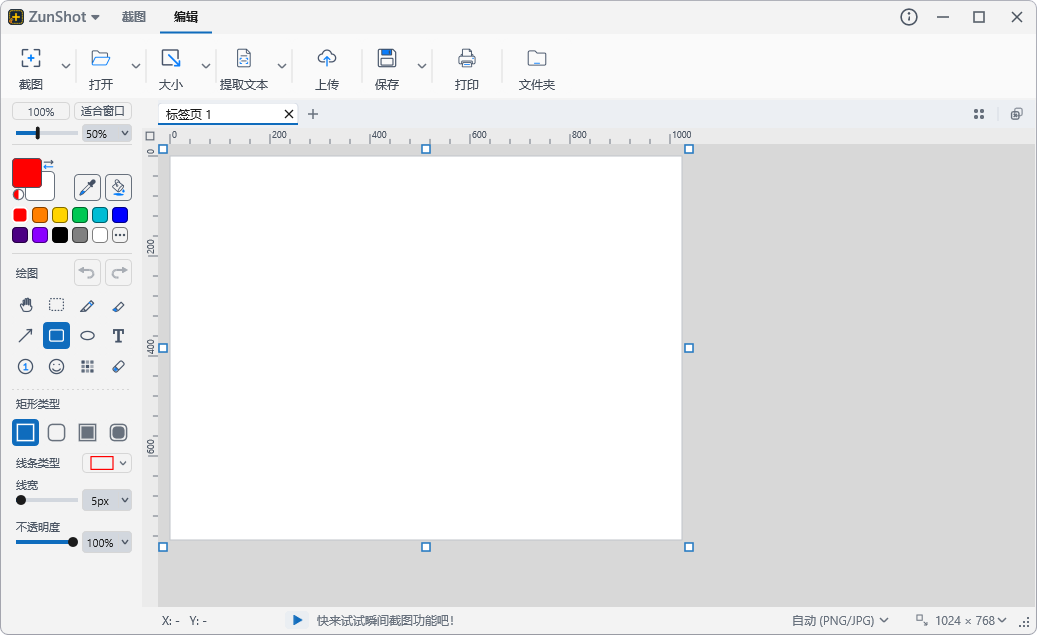The height and width of the screenshot is (635, 1037).
Task: Switch to the 截图 tab
Action: [x=134, y=17]
